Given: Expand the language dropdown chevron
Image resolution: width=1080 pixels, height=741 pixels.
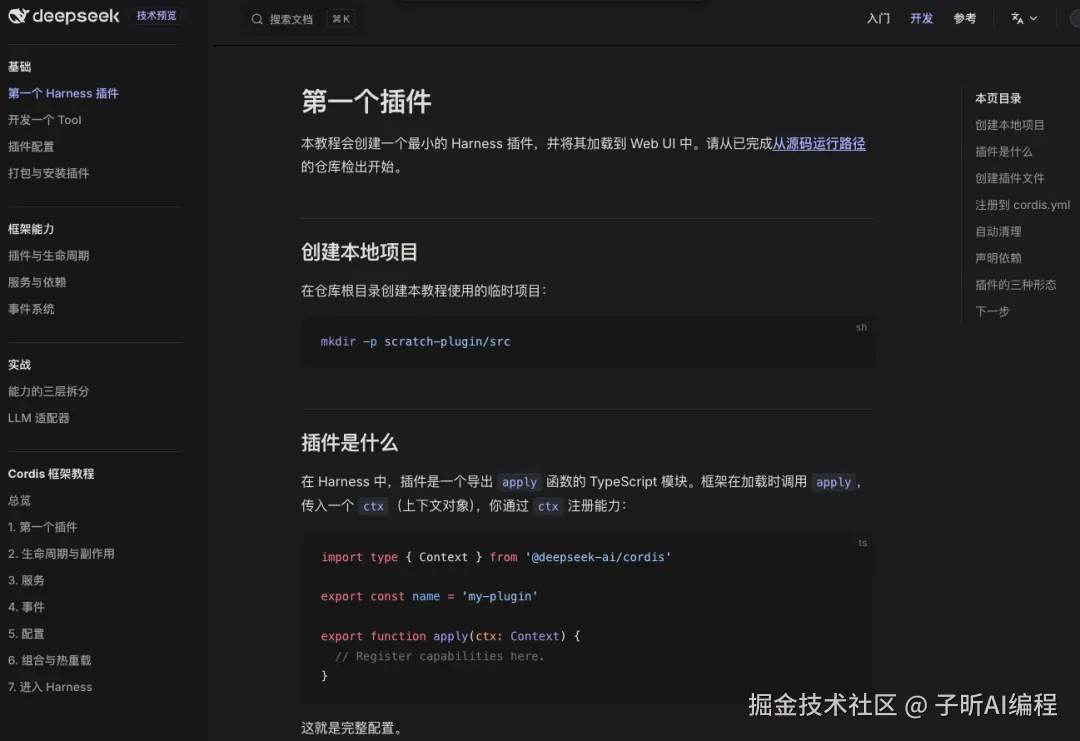Looking at the screenshot, I should 1033,19.
